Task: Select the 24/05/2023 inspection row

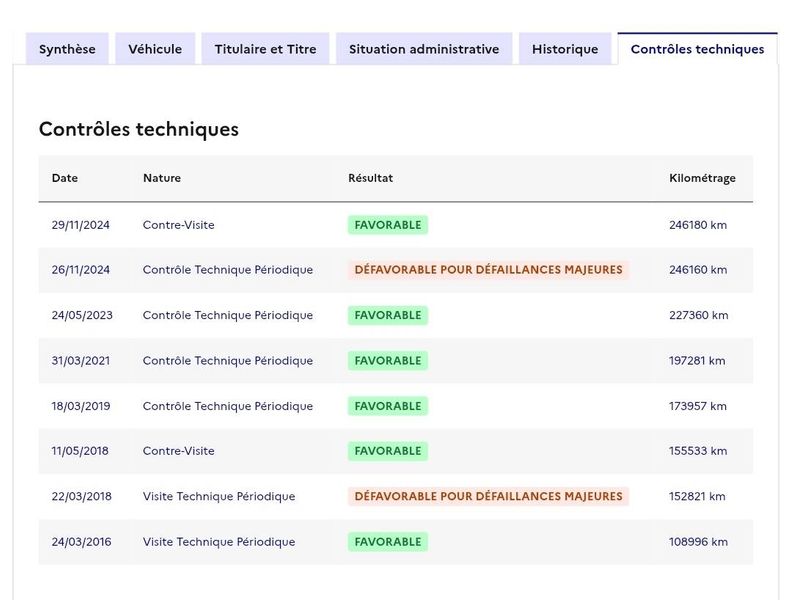Action: pos(396,315)
